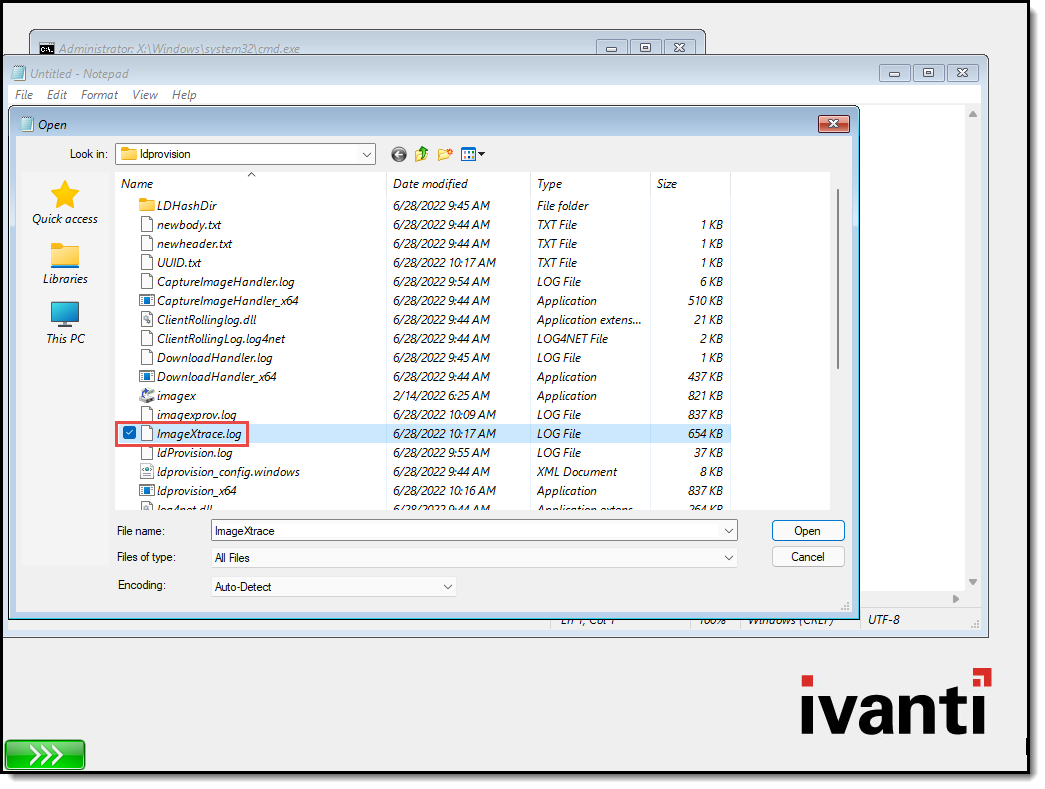This screenshot has height=789, width=1045.
Task: Open the Files of type dropdown
Action: [730, 557]
